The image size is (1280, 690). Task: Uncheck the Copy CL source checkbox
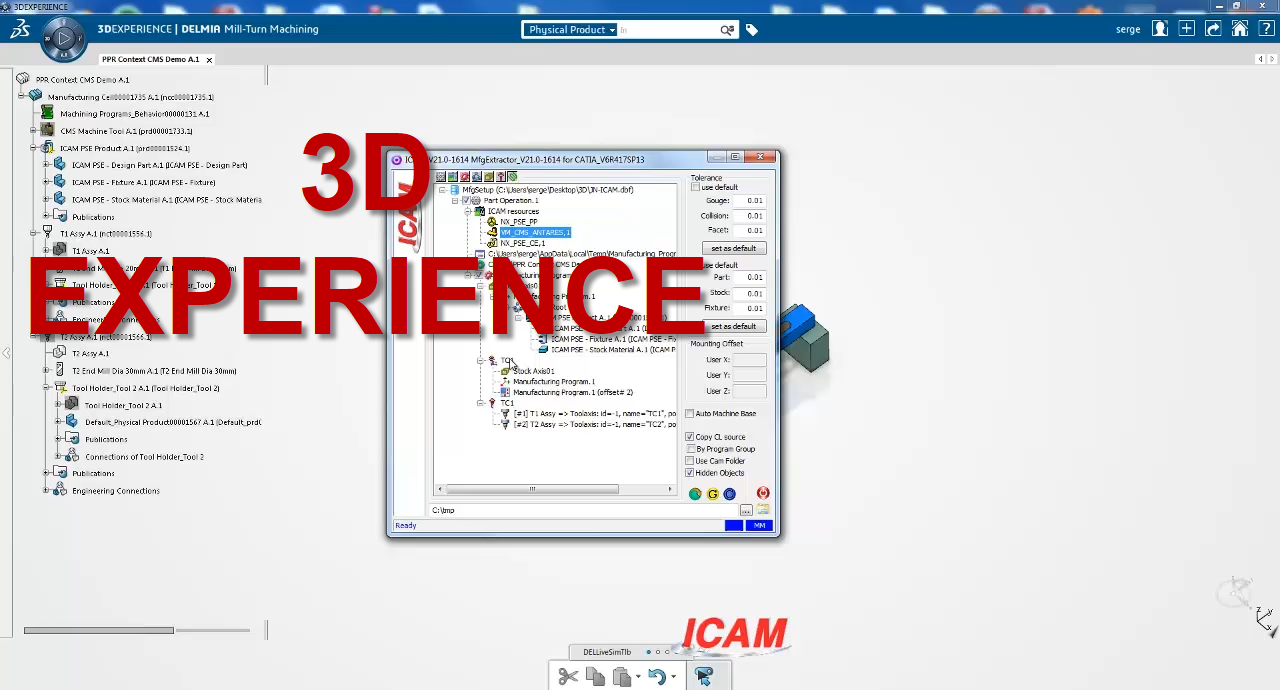pyautogui.click(x=690, y=437)
